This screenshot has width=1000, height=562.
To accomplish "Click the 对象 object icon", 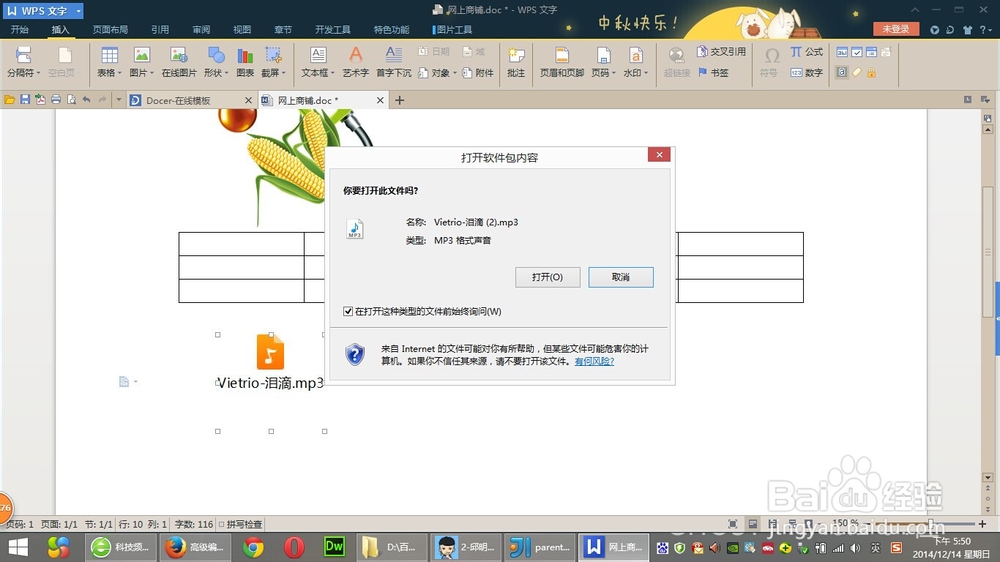I will (423, 73).
